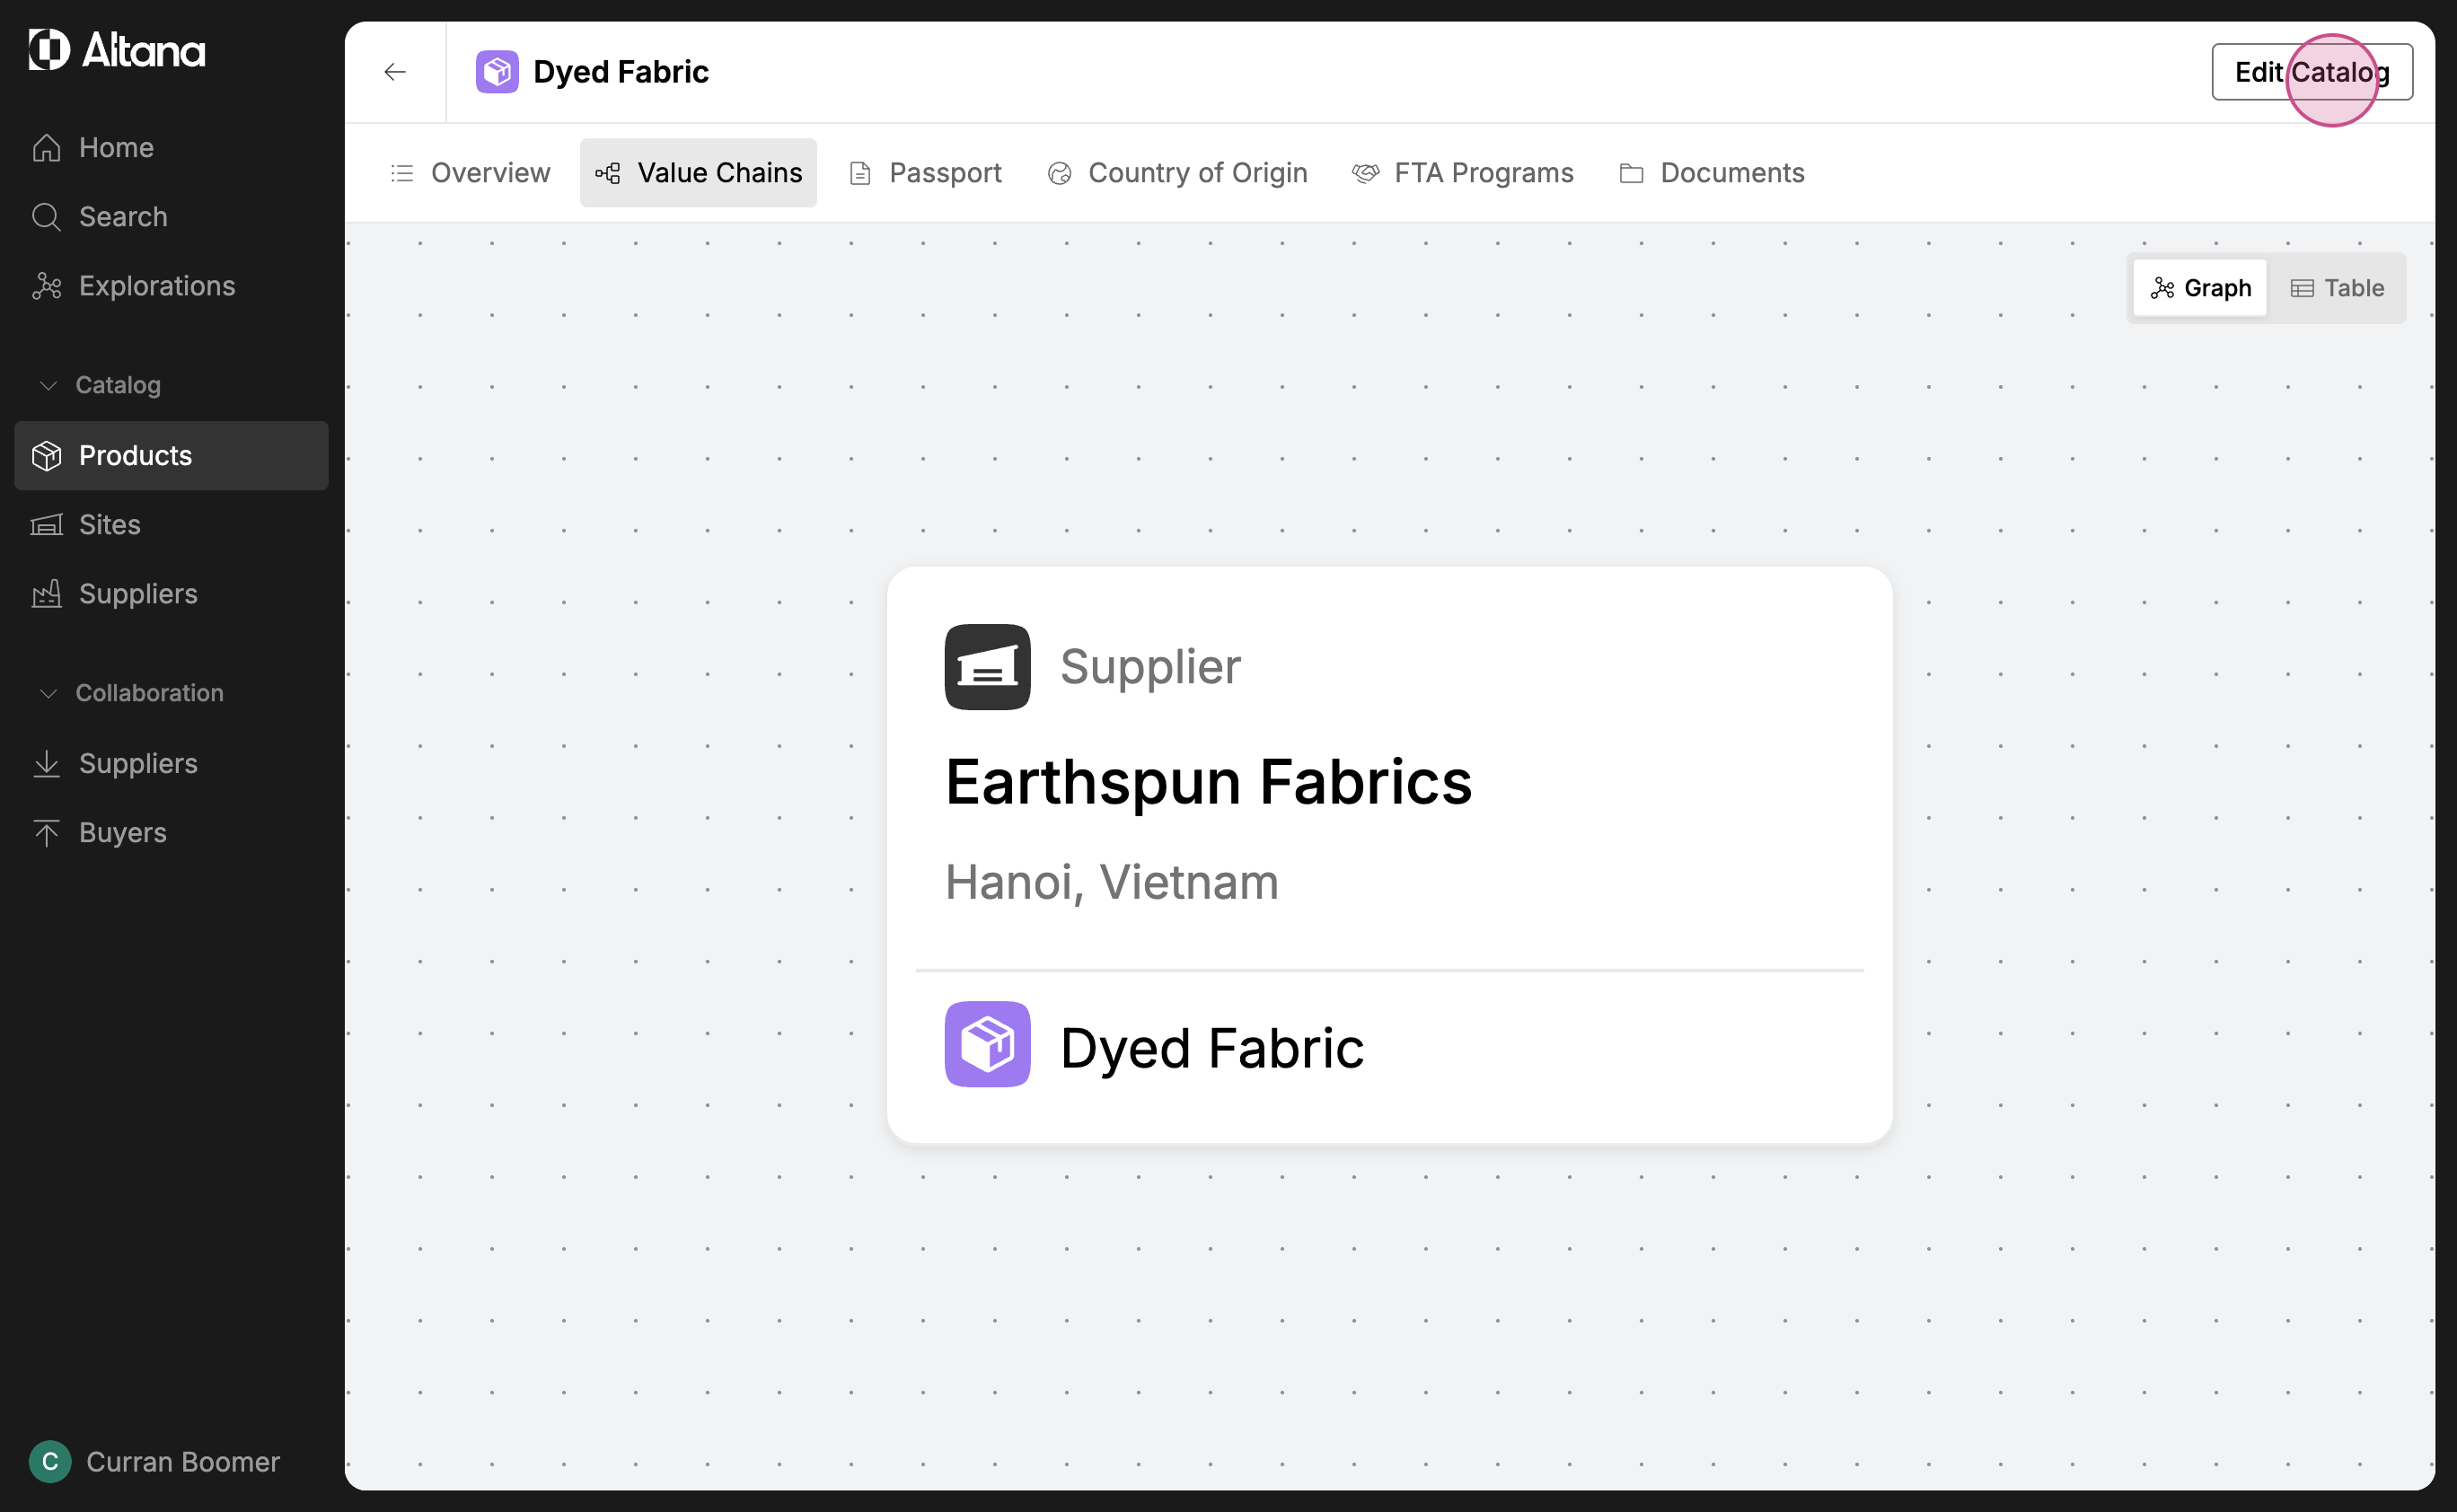Switch to Graph view
The height and width of the screenshot is (1512, 2457).
(2200, 288)
